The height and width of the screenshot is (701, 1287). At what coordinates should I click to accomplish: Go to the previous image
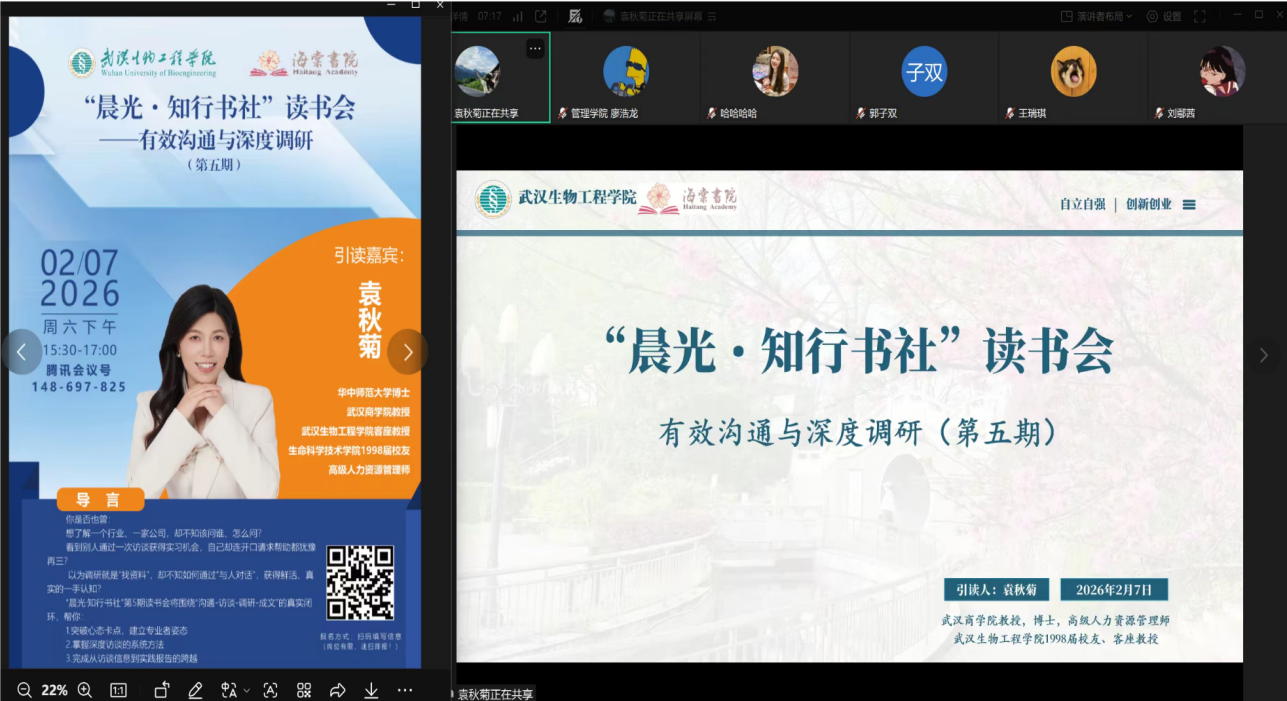tap(22, 352)
